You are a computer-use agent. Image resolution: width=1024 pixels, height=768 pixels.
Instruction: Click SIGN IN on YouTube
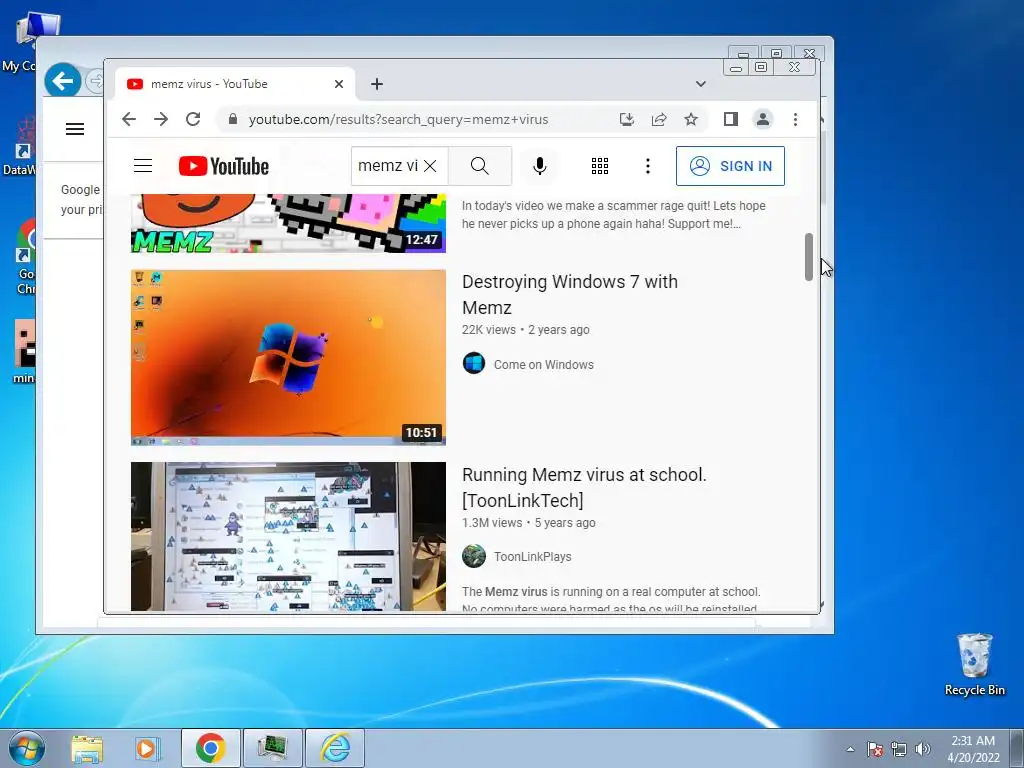(x=730, y=166)
